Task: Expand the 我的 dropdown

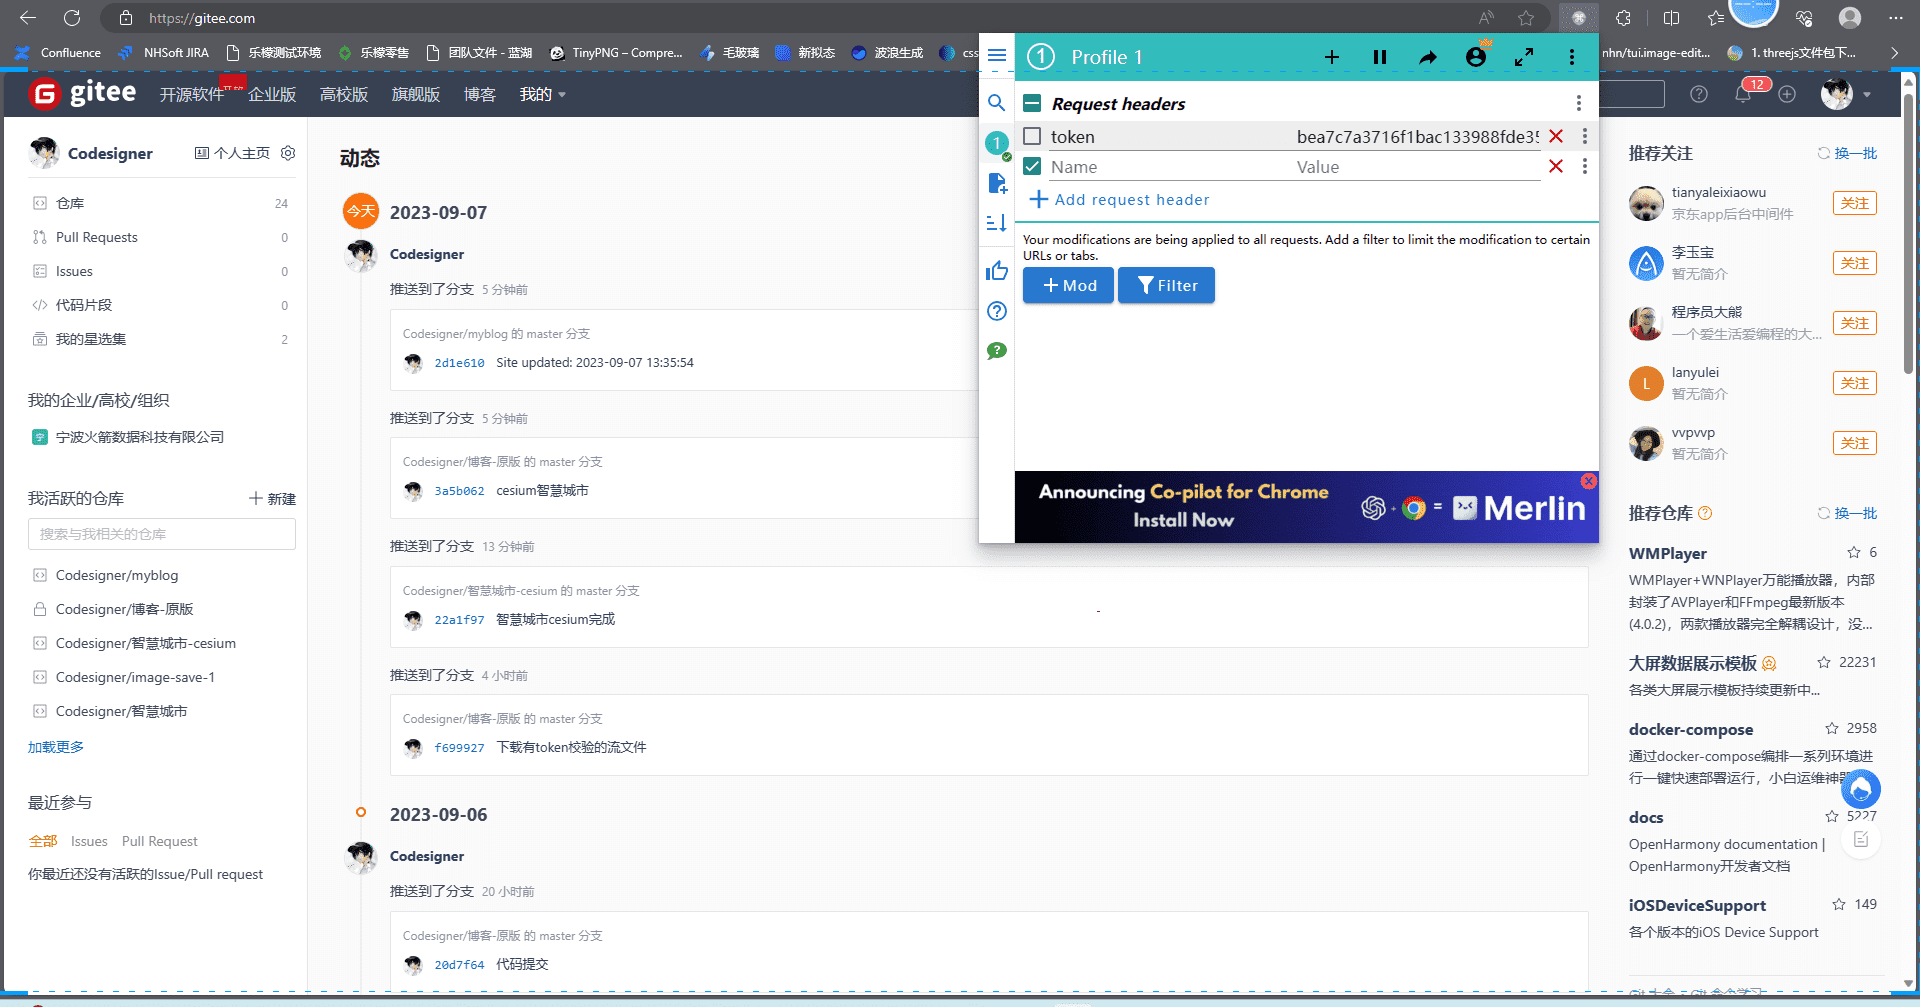Action: pyautogui.click(x=542, y=94)
